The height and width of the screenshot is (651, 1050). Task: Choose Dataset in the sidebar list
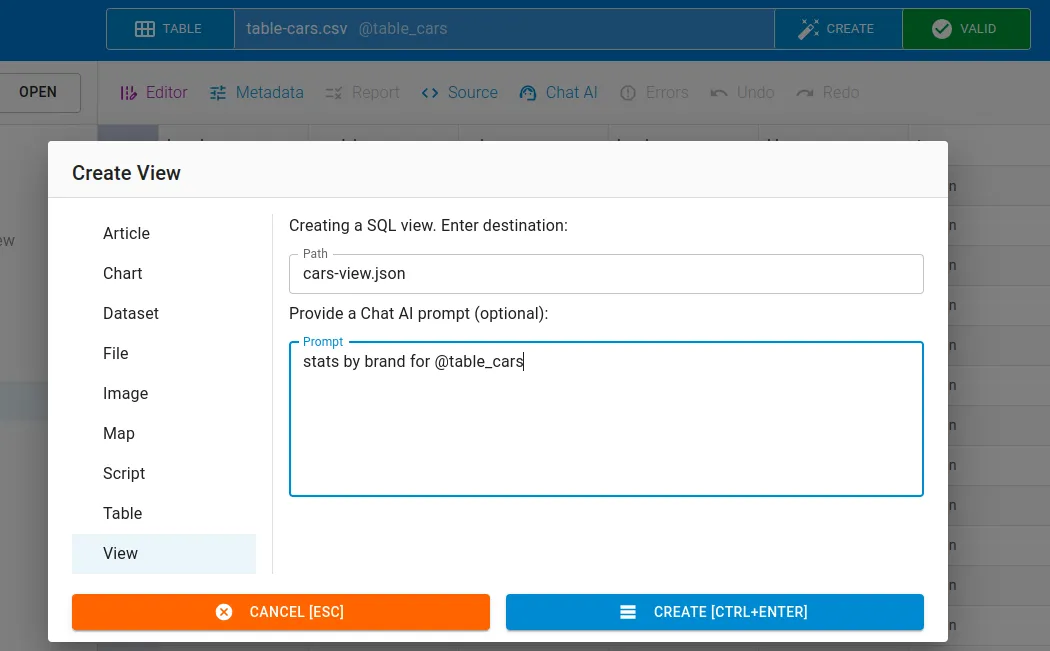pos(130,313)
